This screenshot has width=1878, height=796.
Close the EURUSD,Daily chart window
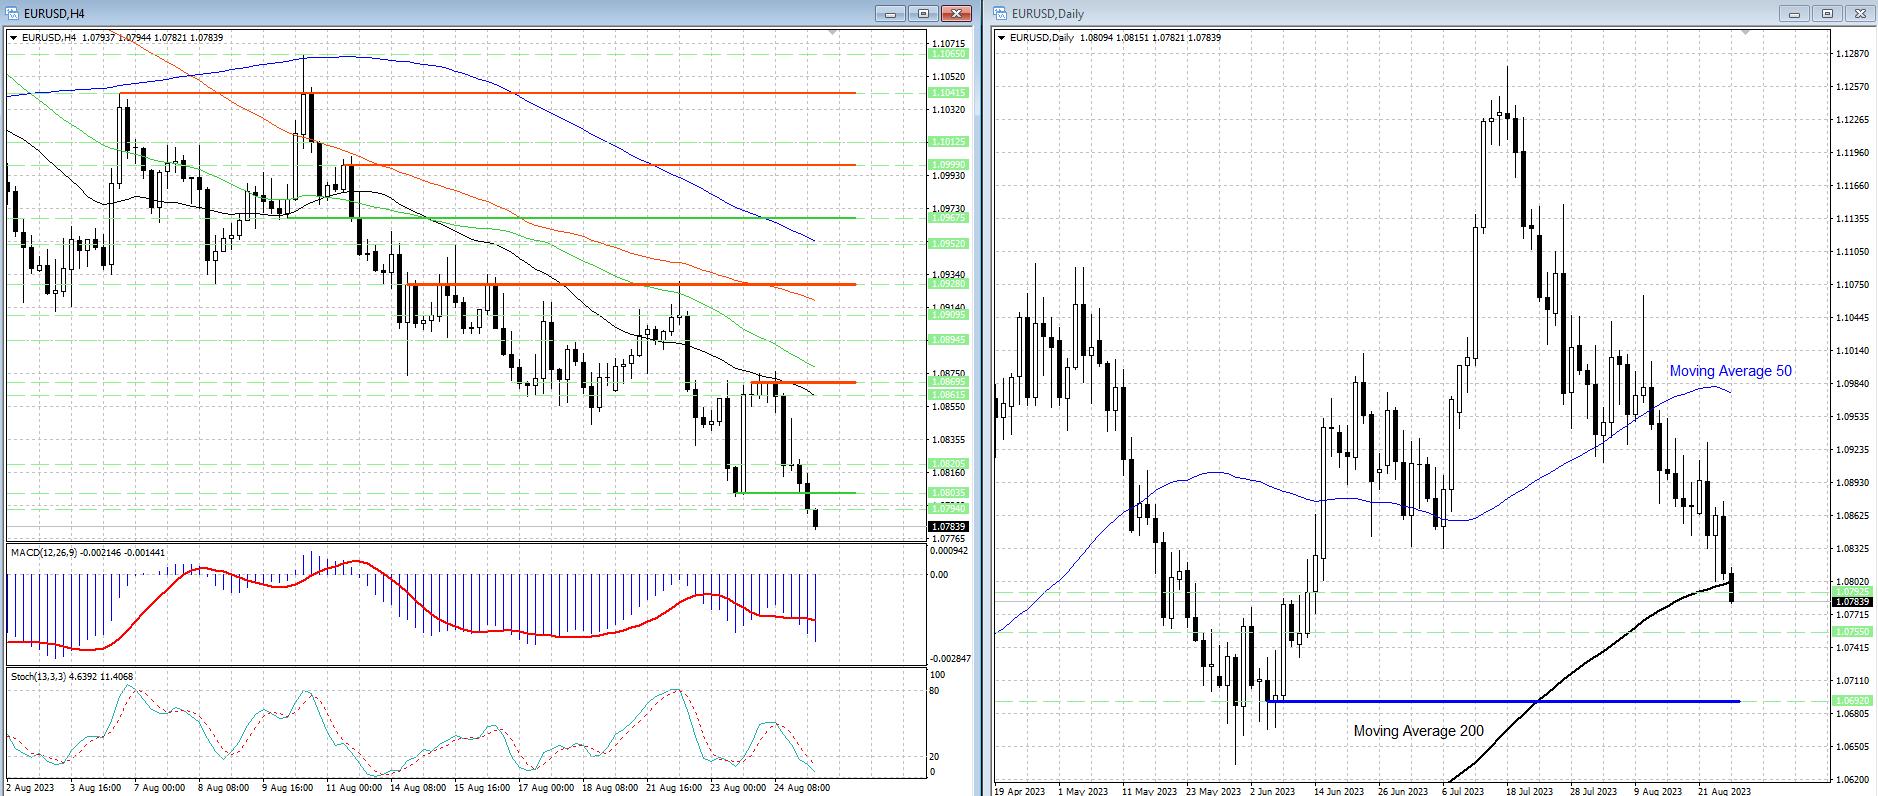tap(1860, 13)
